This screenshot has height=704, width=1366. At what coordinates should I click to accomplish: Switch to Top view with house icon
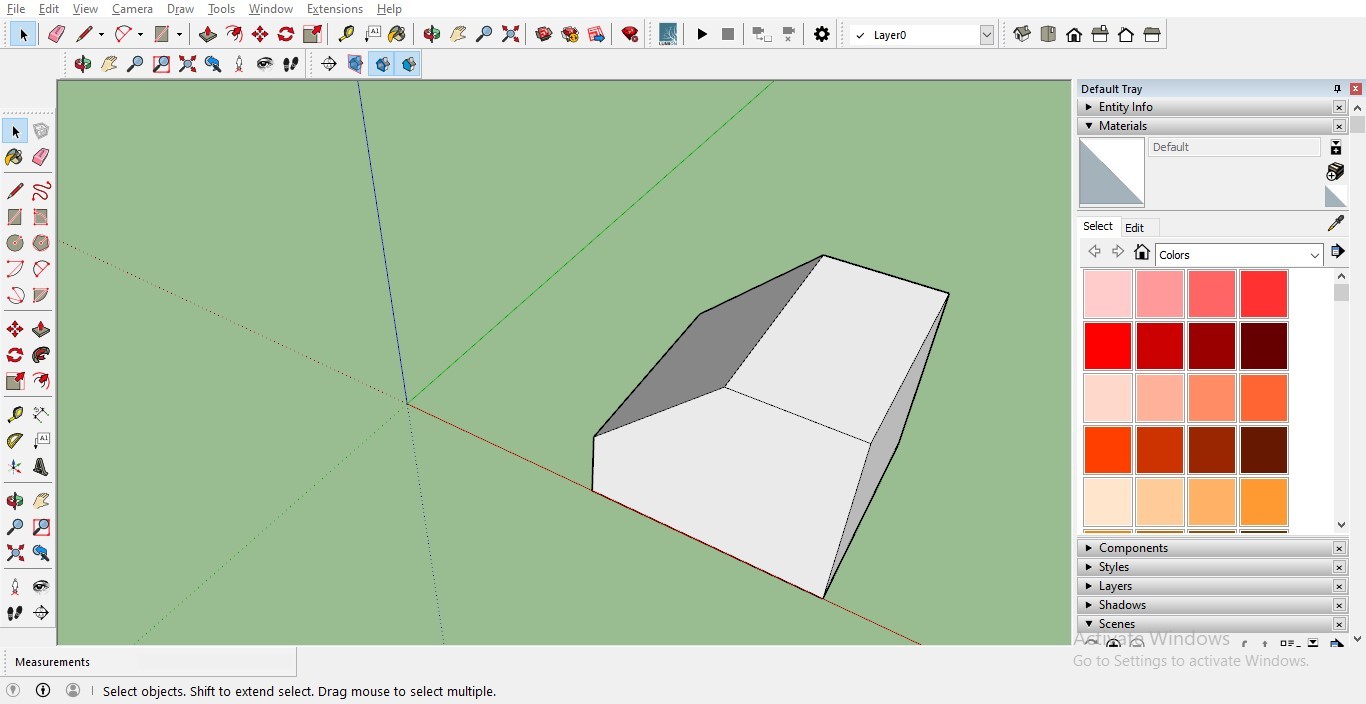[1048, 34]
